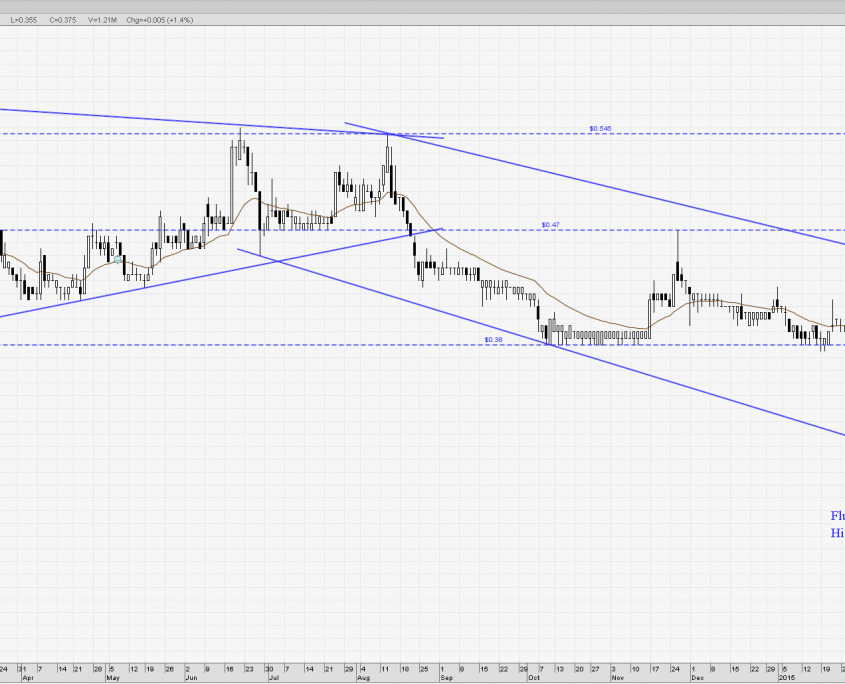Image resolution: width=845 pixels, height=684 pixels.
Task: Click the Sep label on the time axis
Action: 445,675
